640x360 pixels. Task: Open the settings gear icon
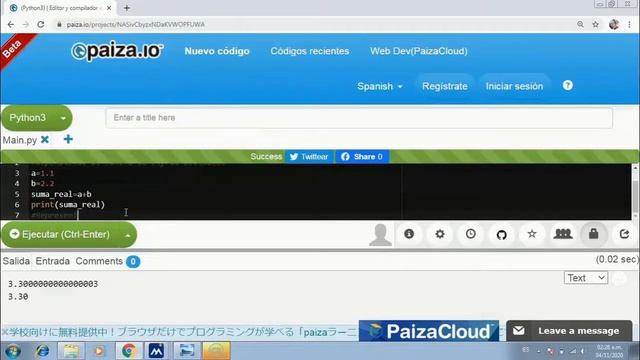click(x=440, y=234)
